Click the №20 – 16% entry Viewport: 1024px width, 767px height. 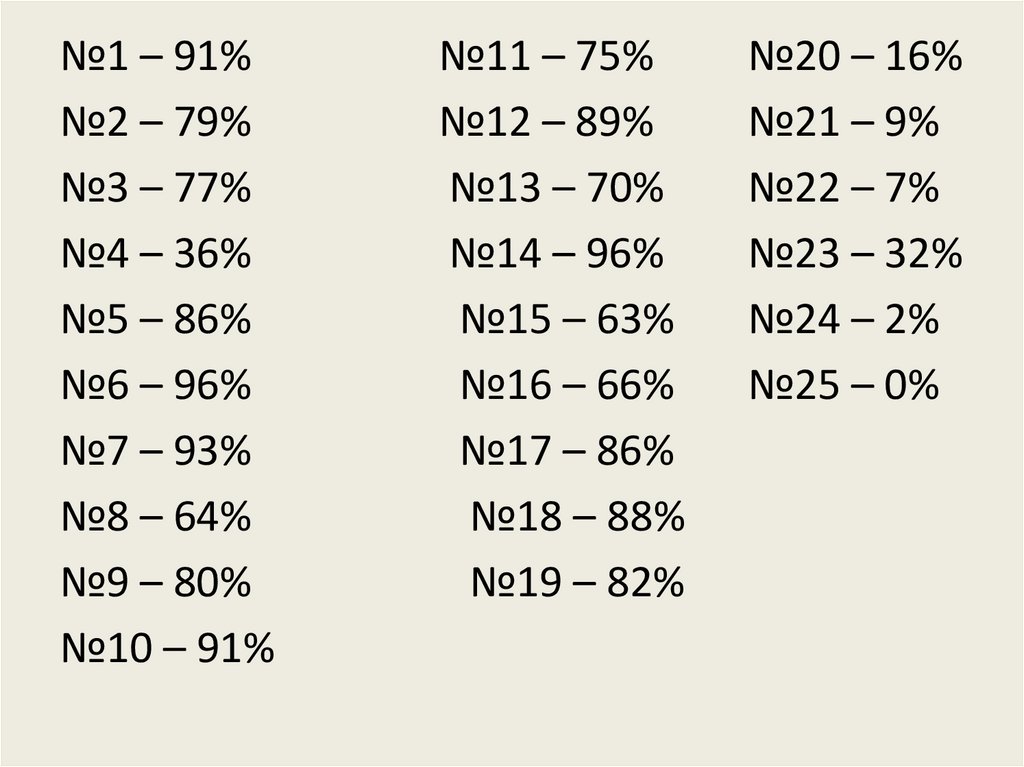pyautogui.click(x=856, y=58)
